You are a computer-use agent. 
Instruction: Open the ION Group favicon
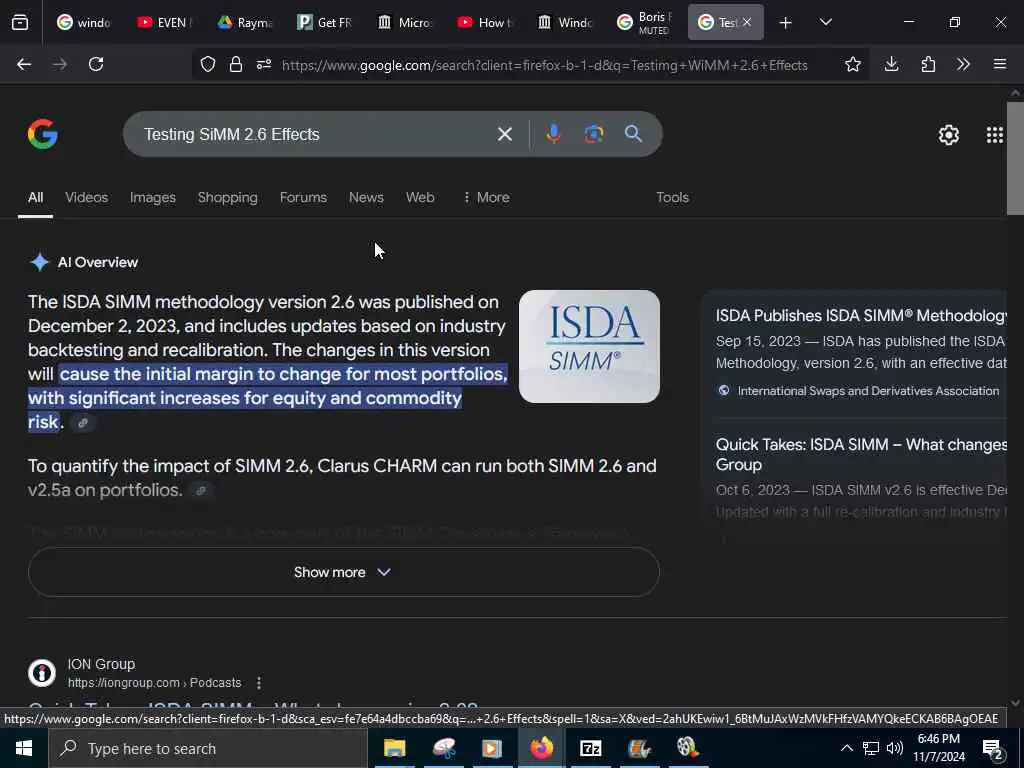click(x=42, y=673)
